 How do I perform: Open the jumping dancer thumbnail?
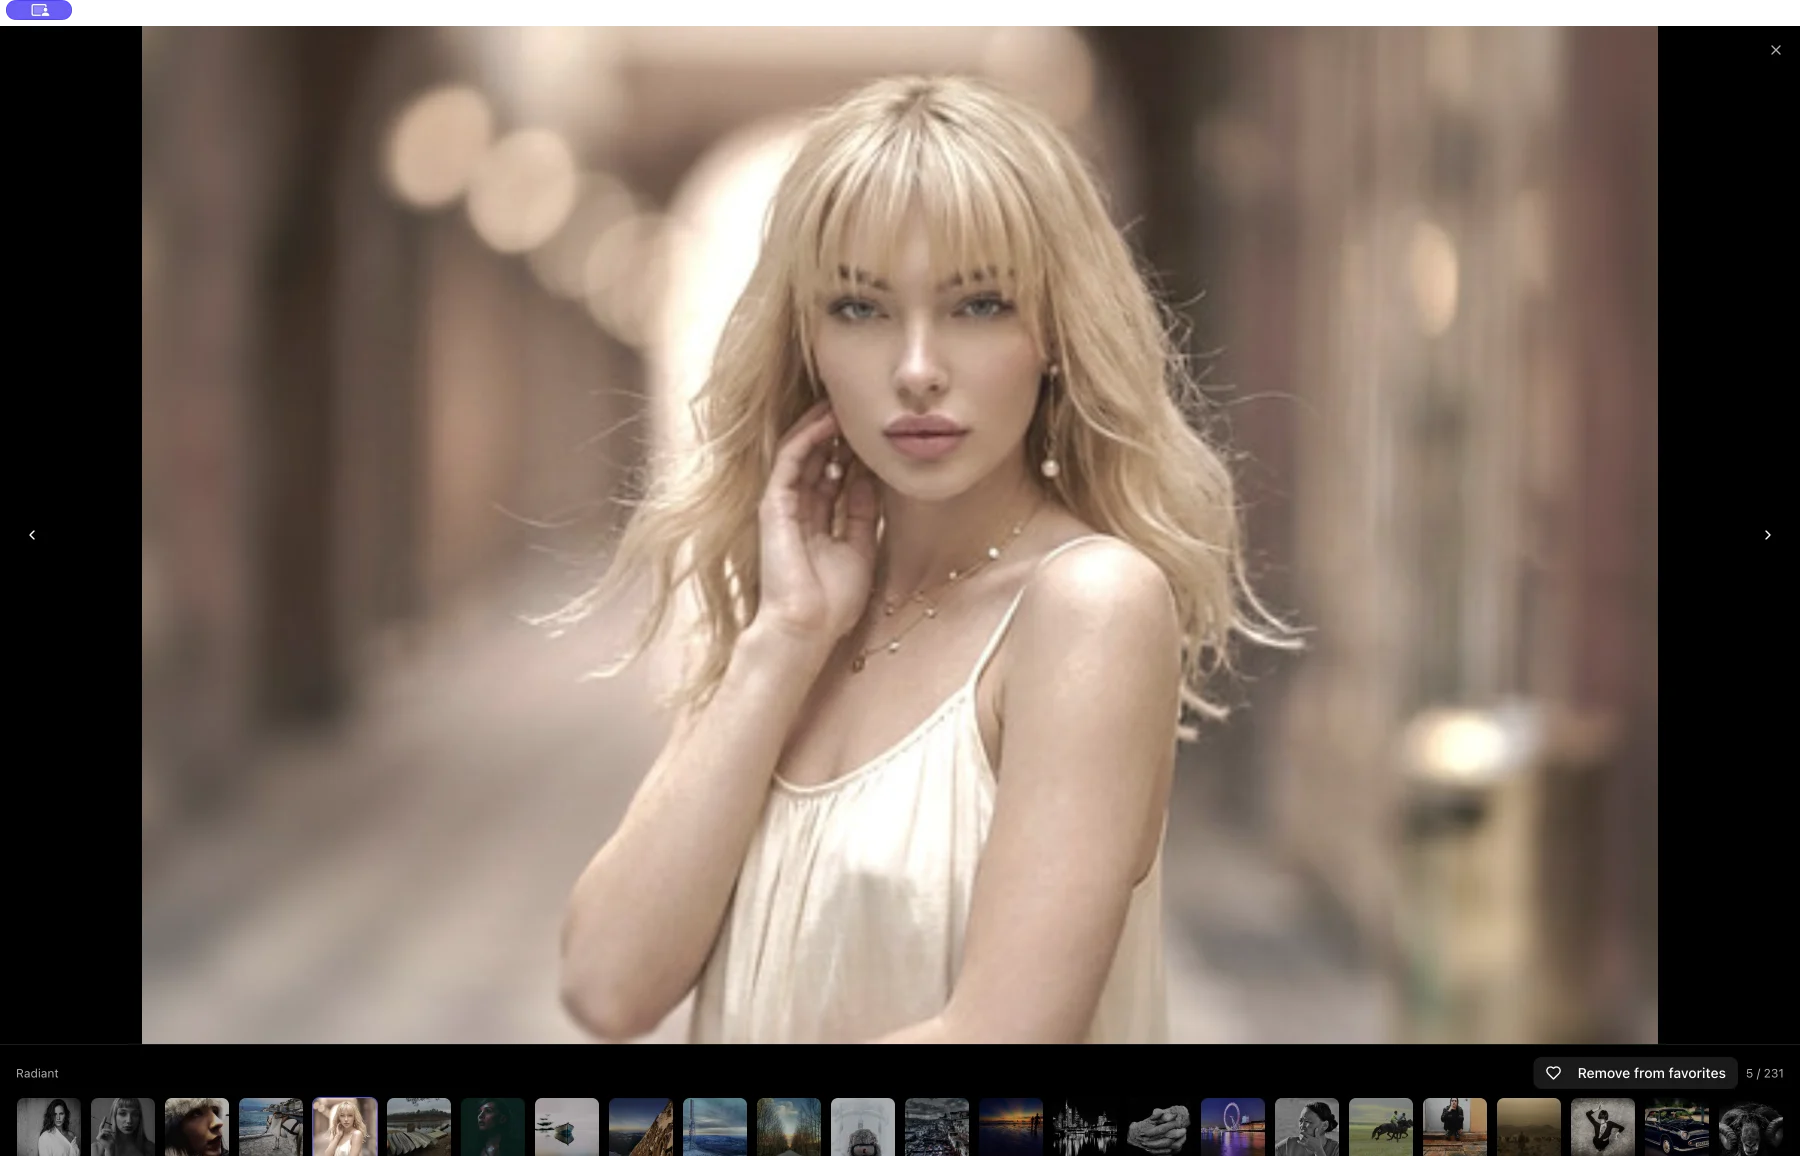coord(1603,1127)
